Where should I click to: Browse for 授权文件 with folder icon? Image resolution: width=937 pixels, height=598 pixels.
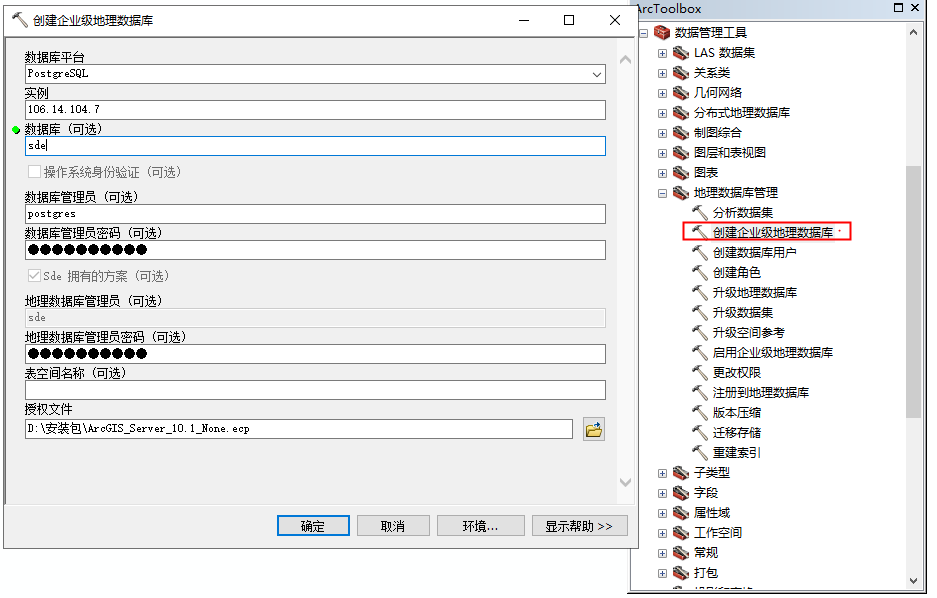point(593,429)
